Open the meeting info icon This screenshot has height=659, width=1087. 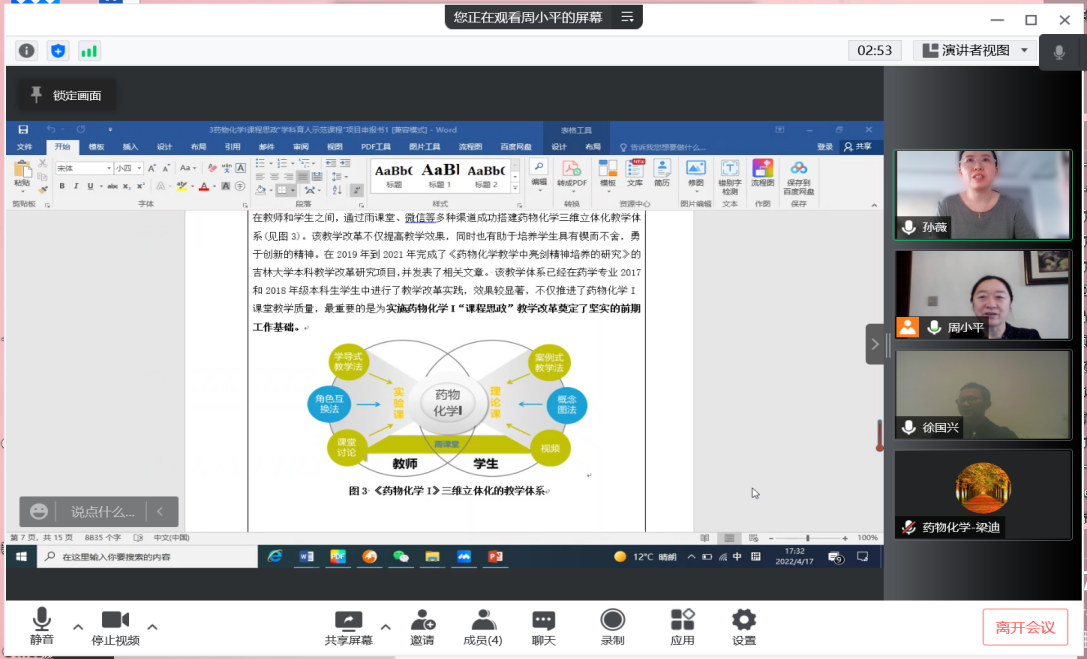coord(27,50)
